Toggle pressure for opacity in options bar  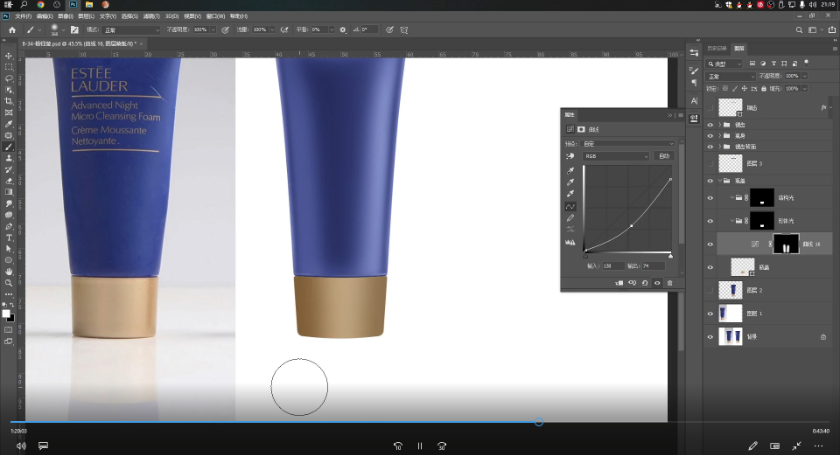225,30
